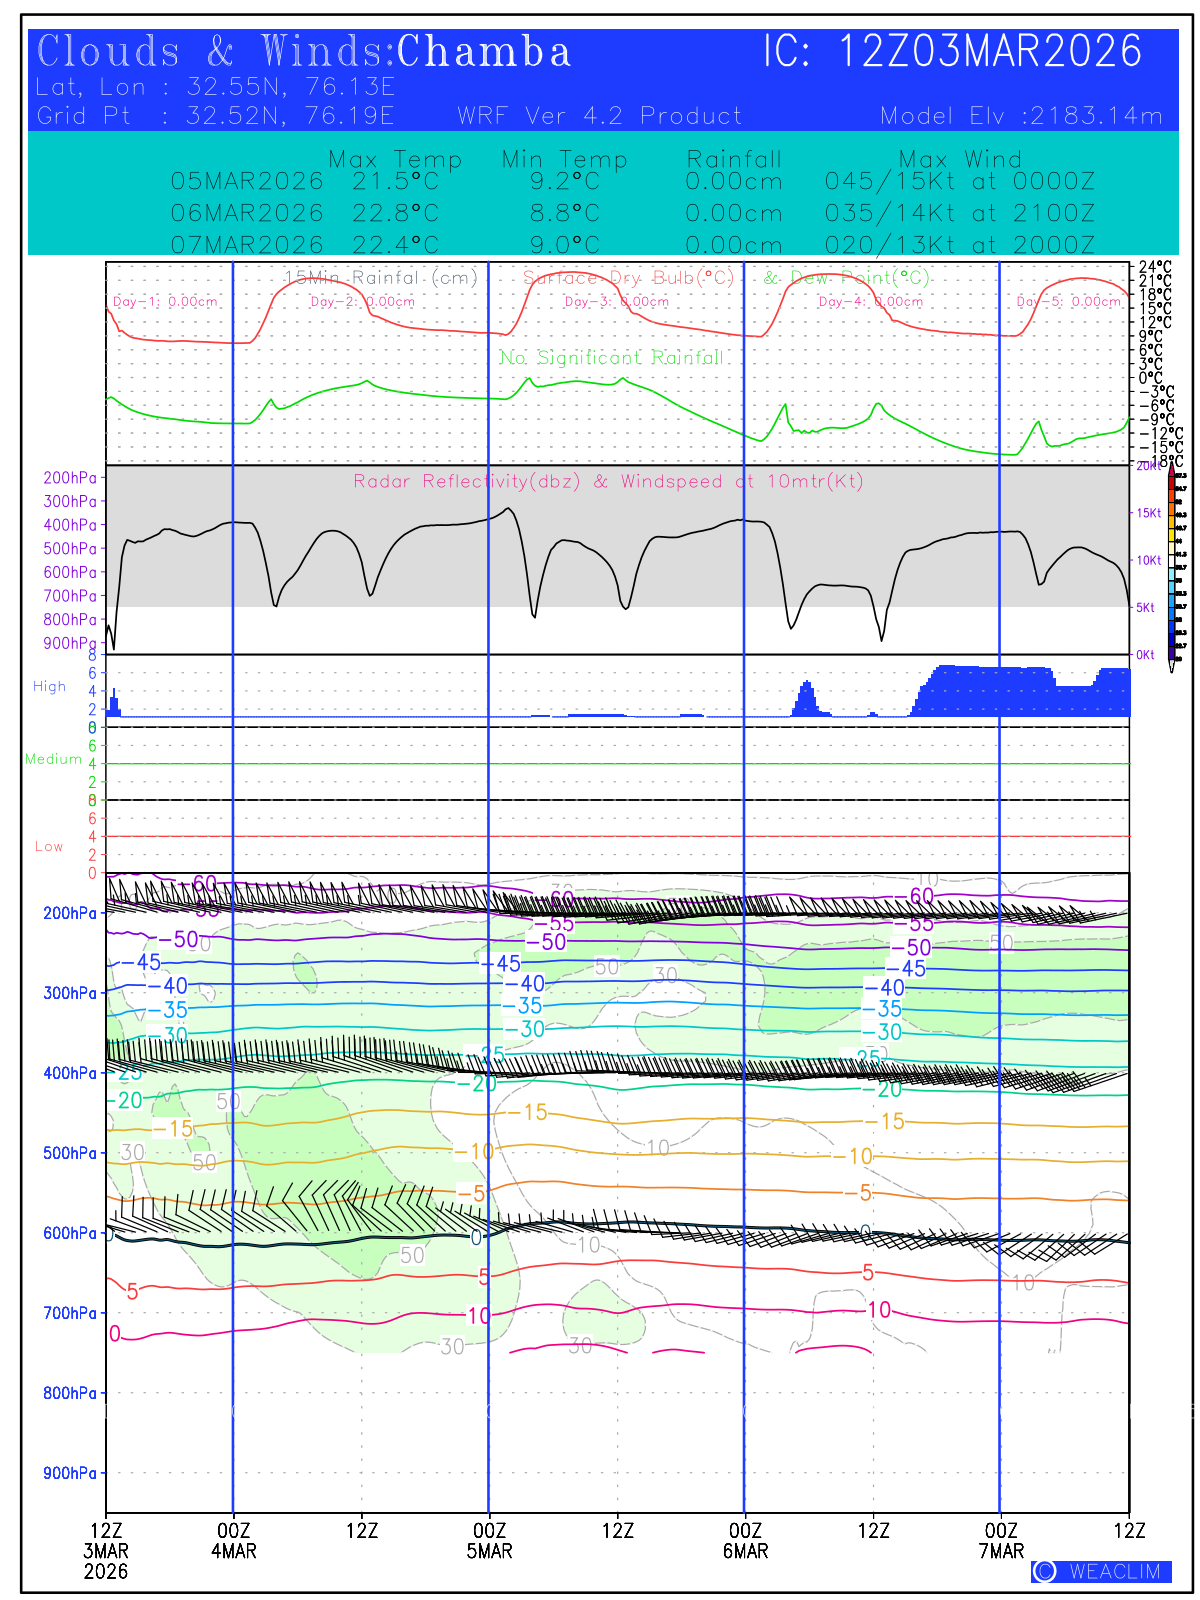Click the 12Z 3MAR 2026 start label
Image resolution: width=1200 pixels, height=1600 pixels.
pos(106,1550)
